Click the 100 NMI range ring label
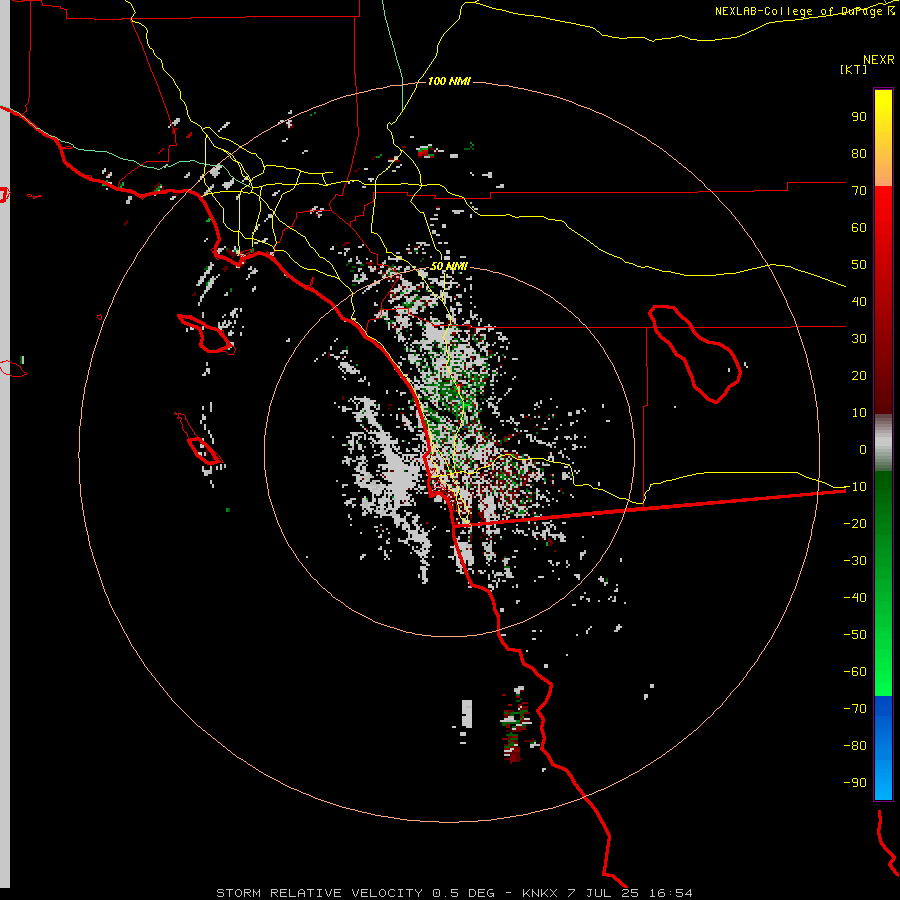This screenshot has height=900, width=900. click(x=449, y=81)
